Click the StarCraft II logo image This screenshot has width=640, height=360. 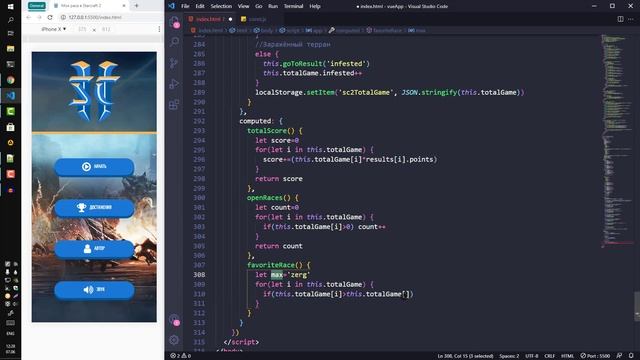coord(94,91)
